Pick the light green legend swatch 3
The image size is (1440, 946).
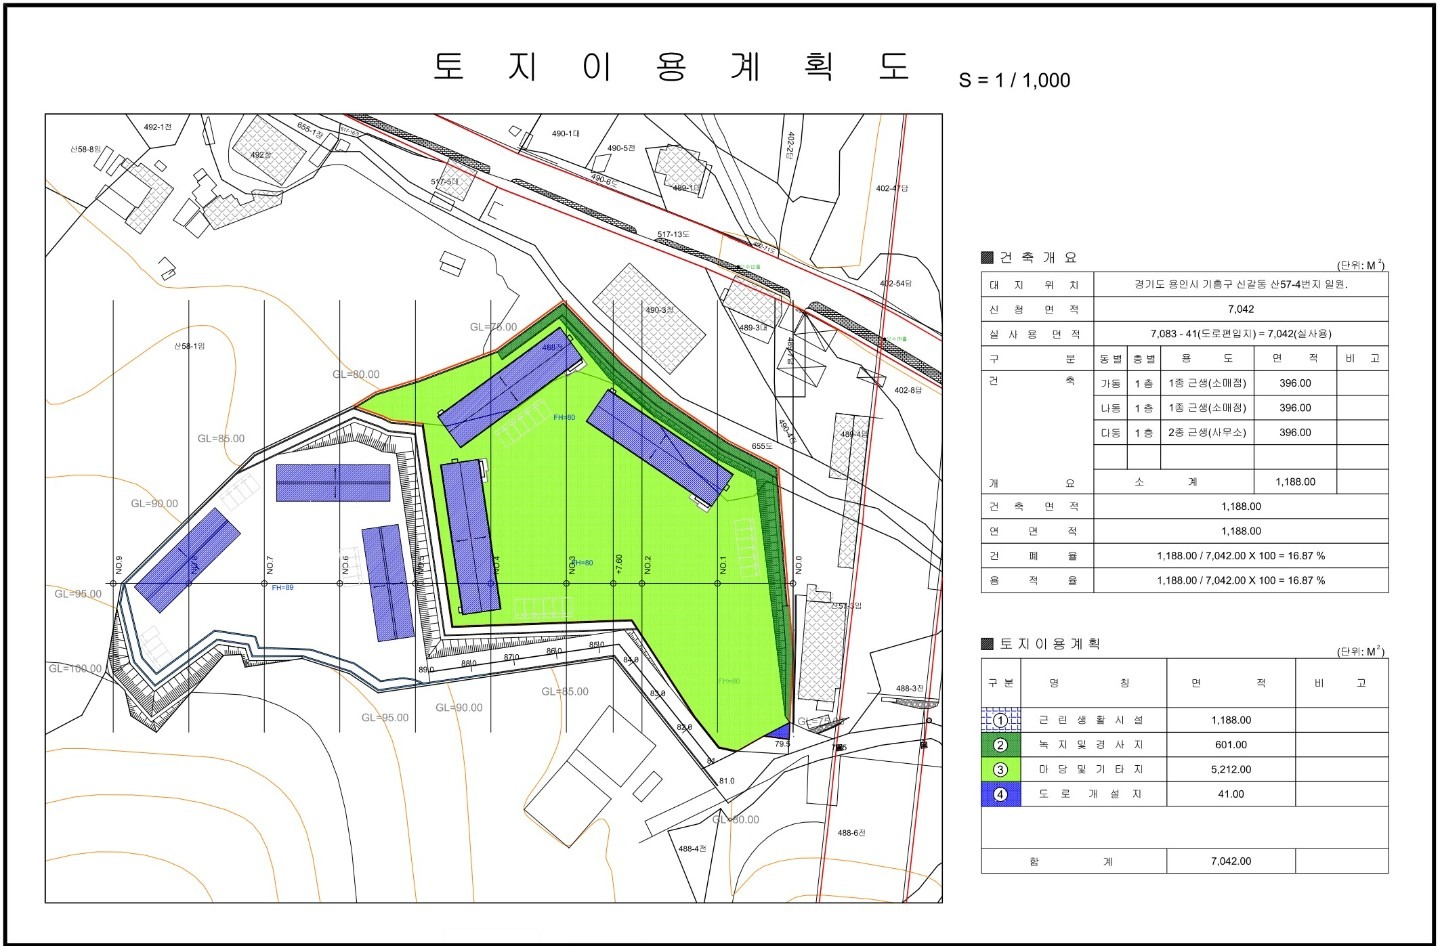coord(1001,770)
